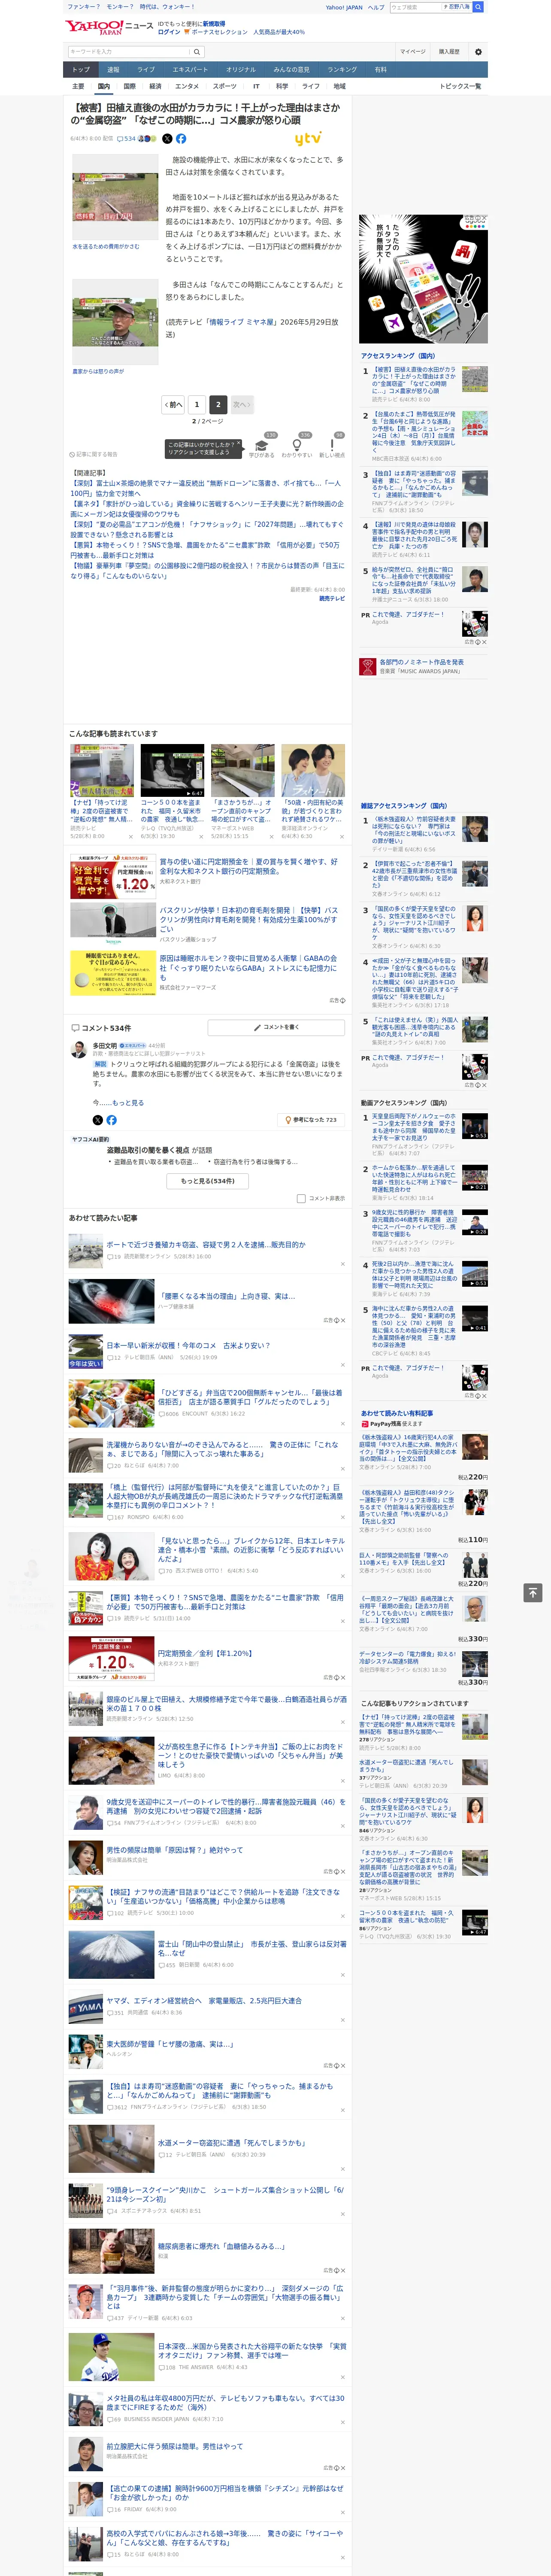Click the Yahoo! JAPAN News logo
551x2576 pixels.
pos(109,27)
